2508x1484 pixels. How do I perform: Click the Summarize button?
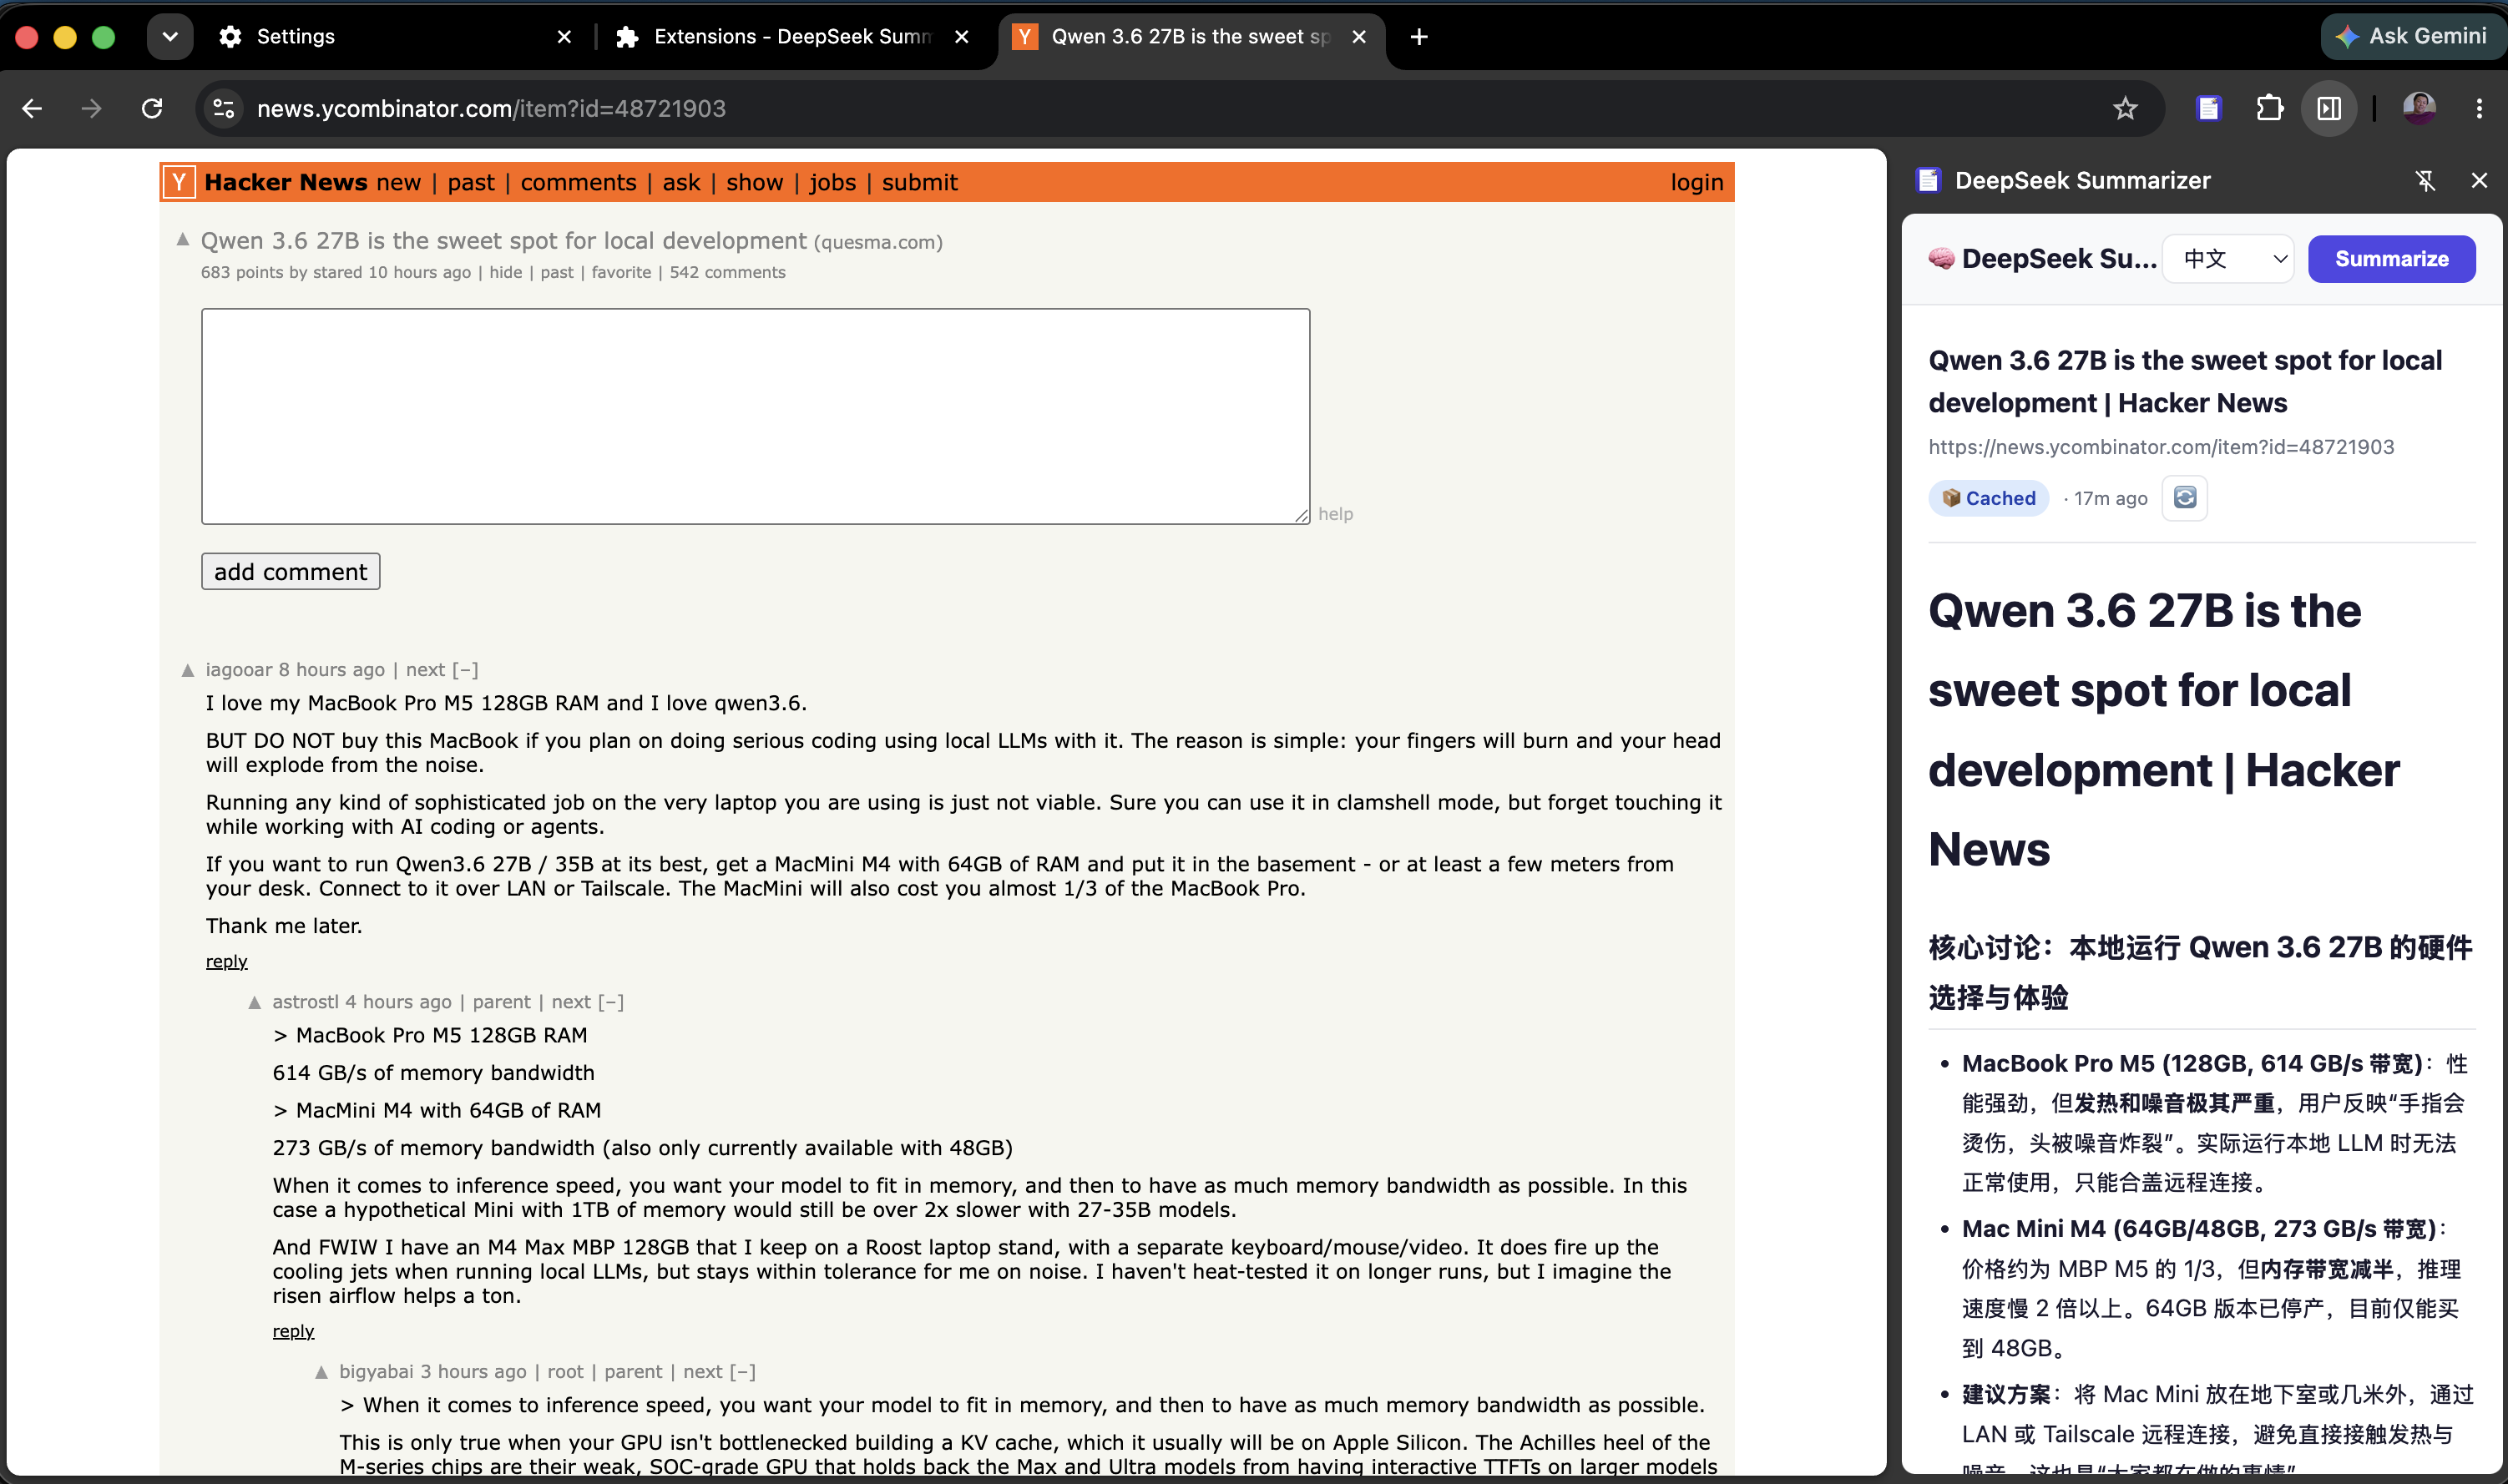[2391, 259]
